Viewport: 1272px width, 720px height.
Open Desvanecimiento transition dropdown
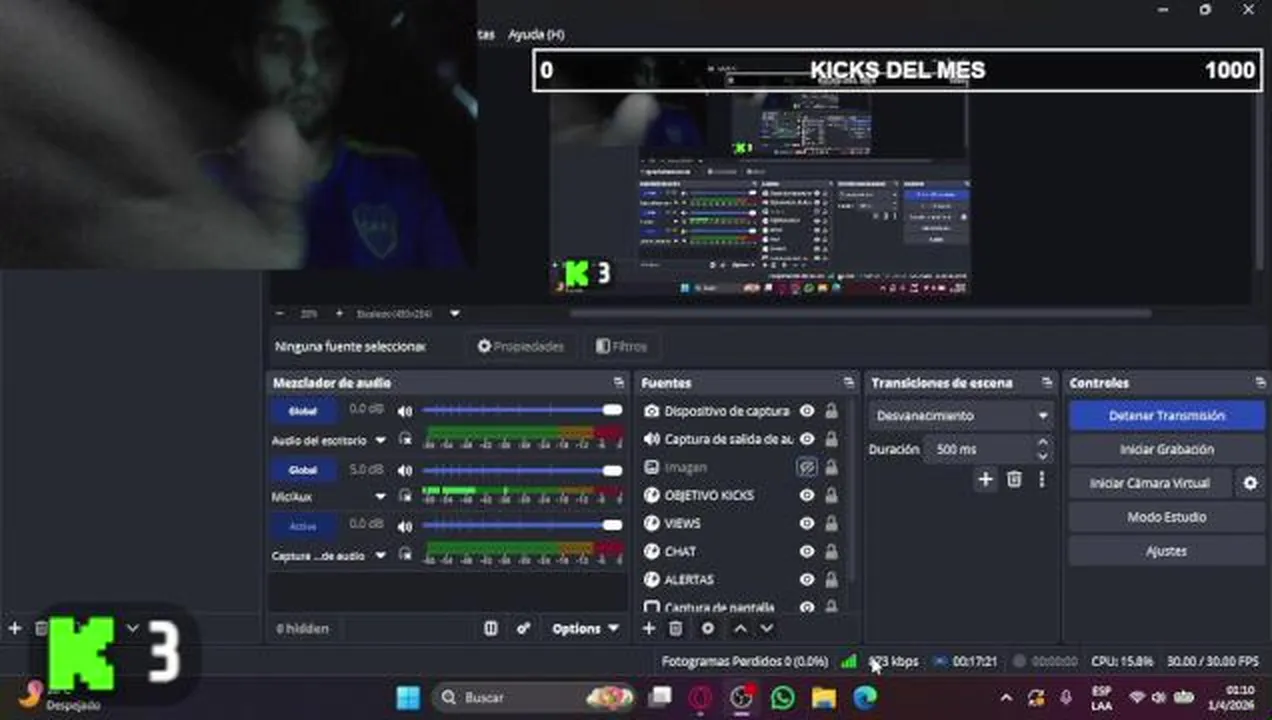[x=962, y=415]
